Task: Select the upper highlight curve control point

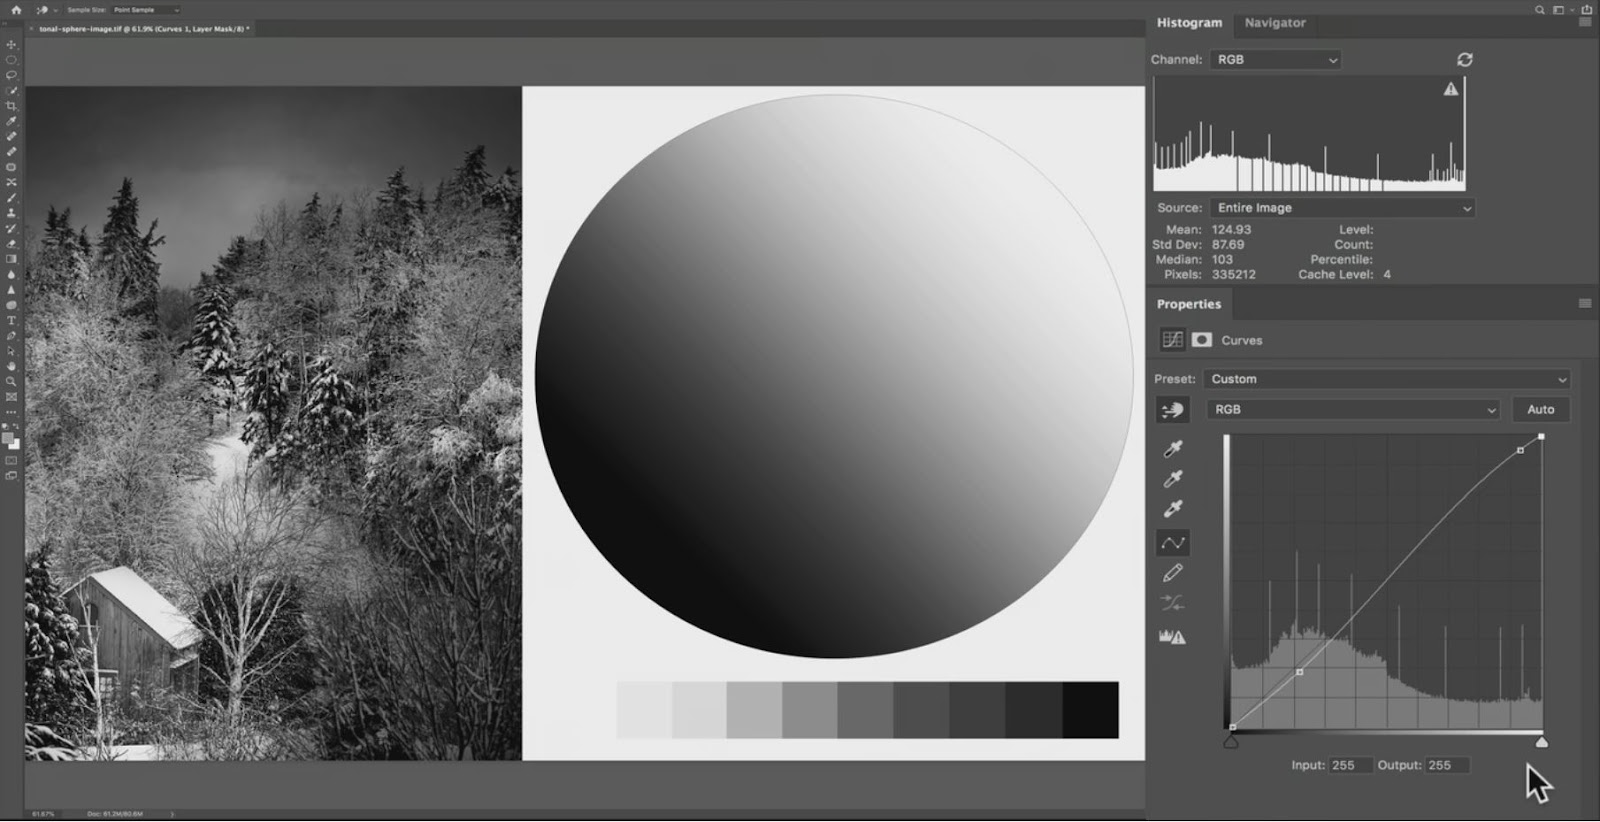Action: pos(1521,451)
